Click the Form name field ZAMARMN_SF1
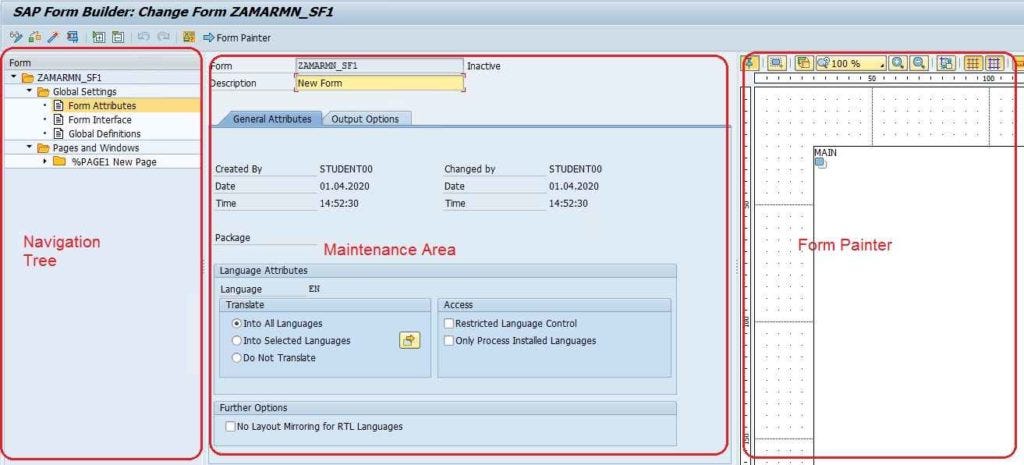The width and height of the screenshot is (1024, 465). pyautogui.click(x=379, y=66)
